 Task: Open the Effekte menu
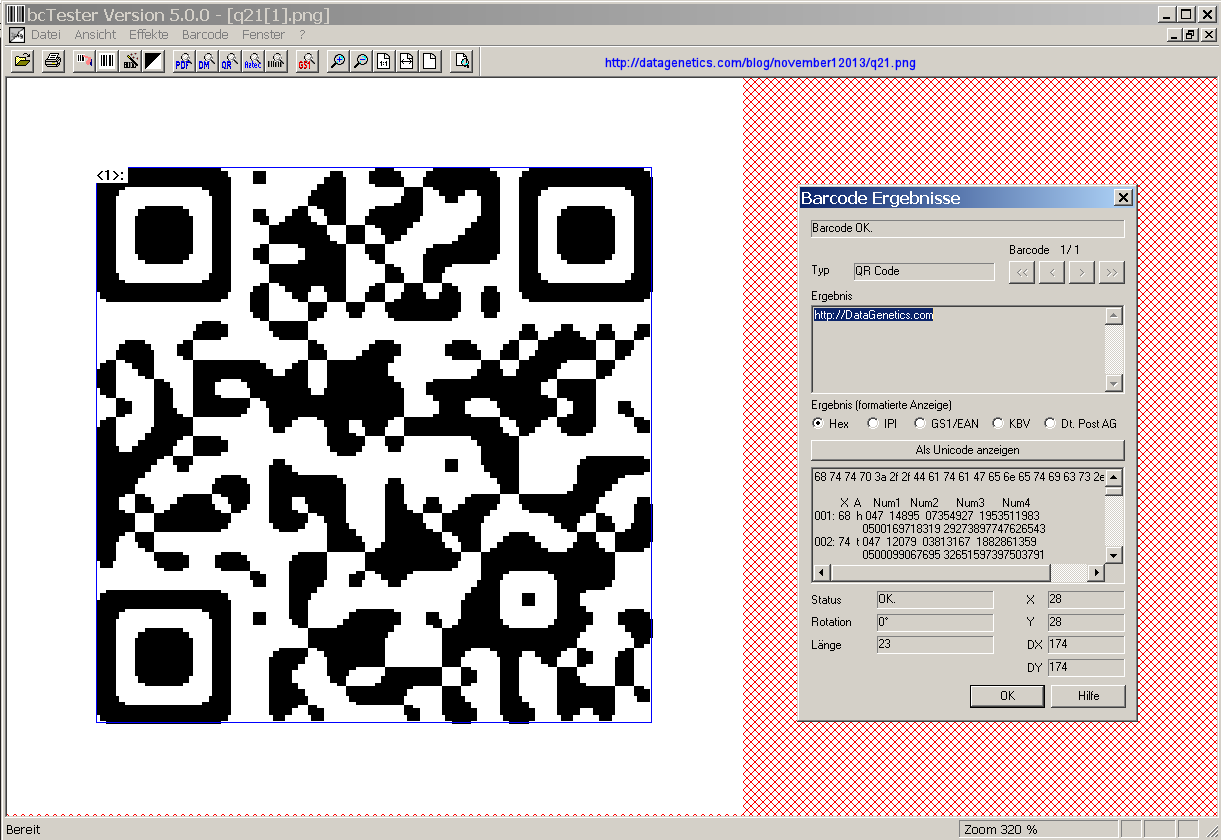[149, 34]
